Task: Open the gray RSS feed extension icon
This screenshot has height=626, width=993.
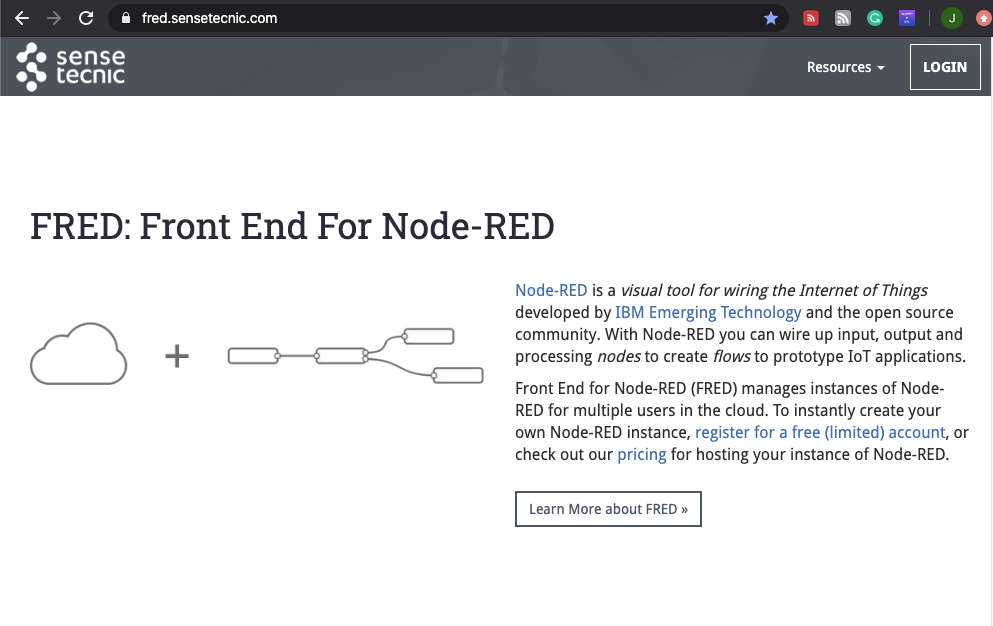Action: [x=842, y=18]
